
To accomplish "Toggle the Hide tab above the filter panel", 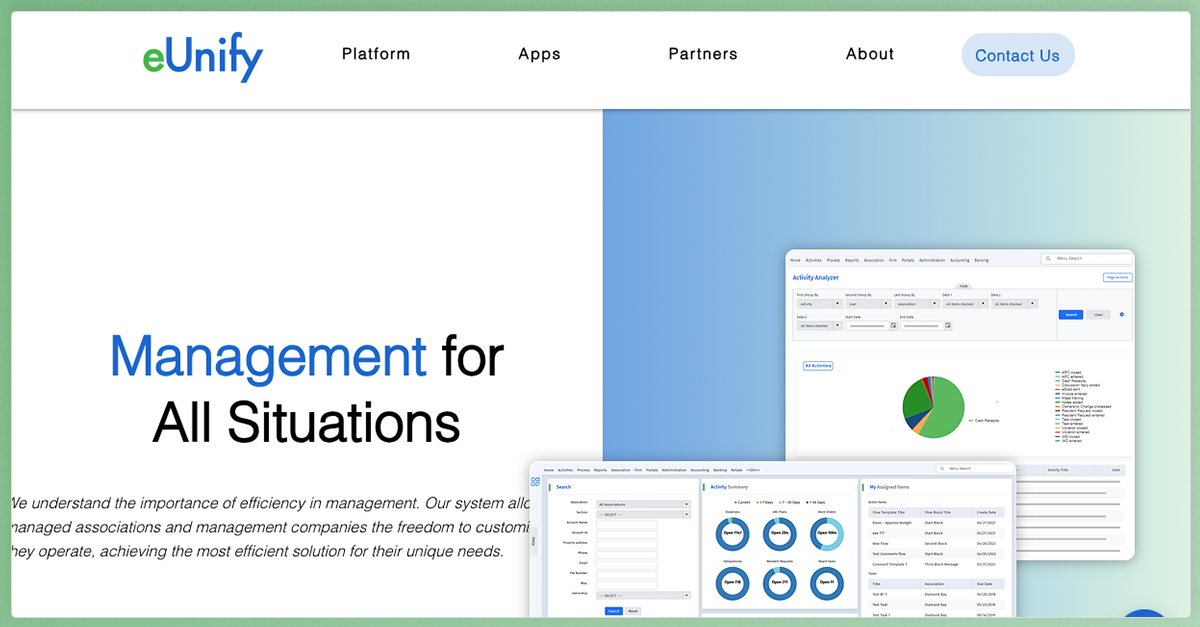I will [x=963, y=286].
